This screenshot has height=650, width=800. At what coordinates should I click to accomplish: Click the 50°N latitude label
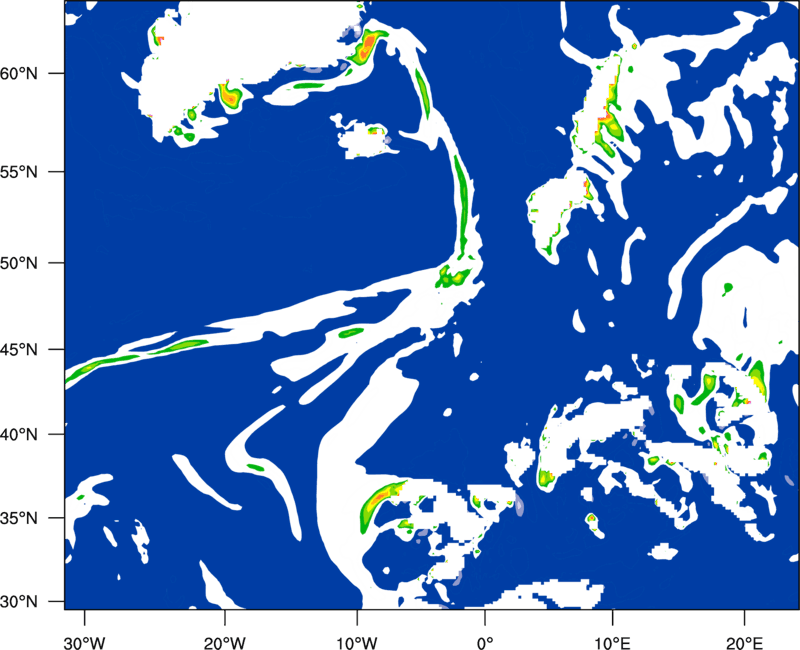(x=19, y=264)
